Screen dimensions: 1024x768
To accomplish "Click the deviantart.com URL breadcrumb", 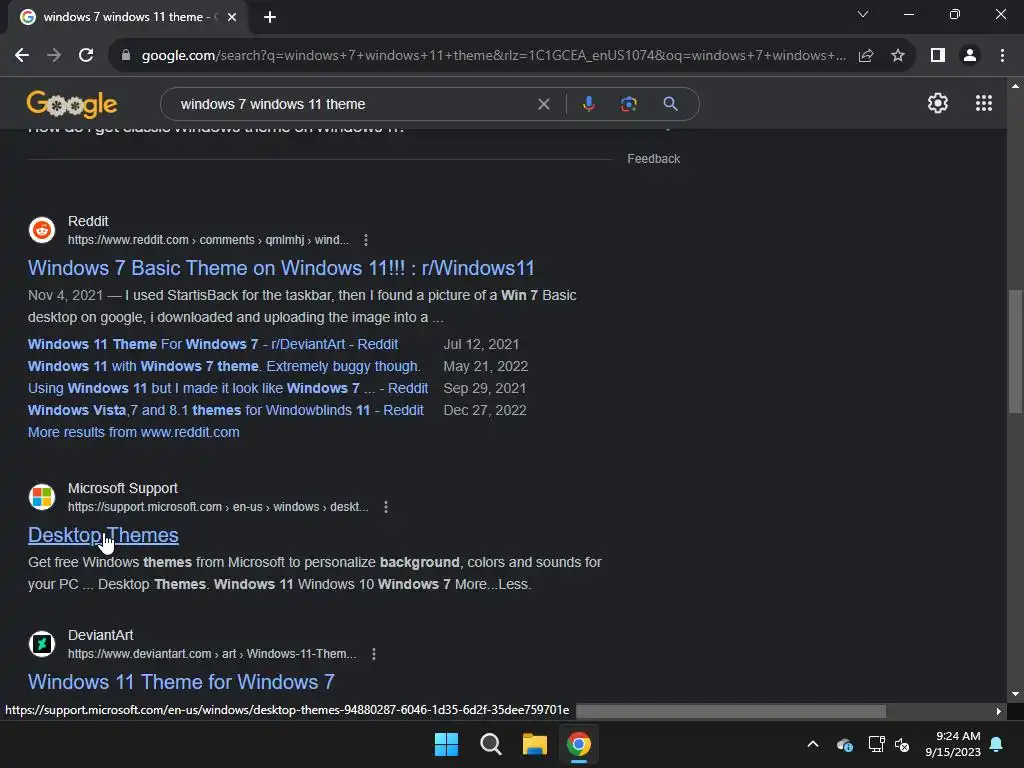I will click(212, 654).
